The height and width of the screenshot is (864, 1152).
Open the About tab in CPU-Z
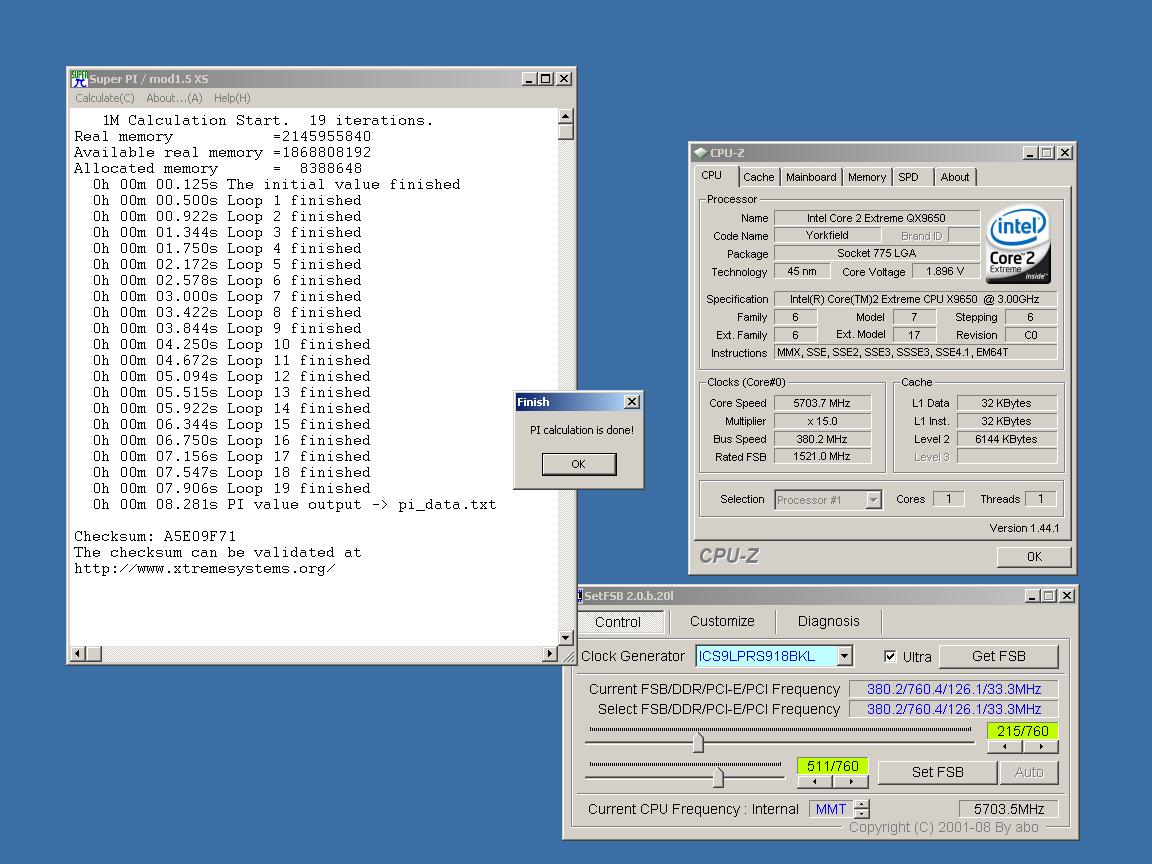[954, 177]
